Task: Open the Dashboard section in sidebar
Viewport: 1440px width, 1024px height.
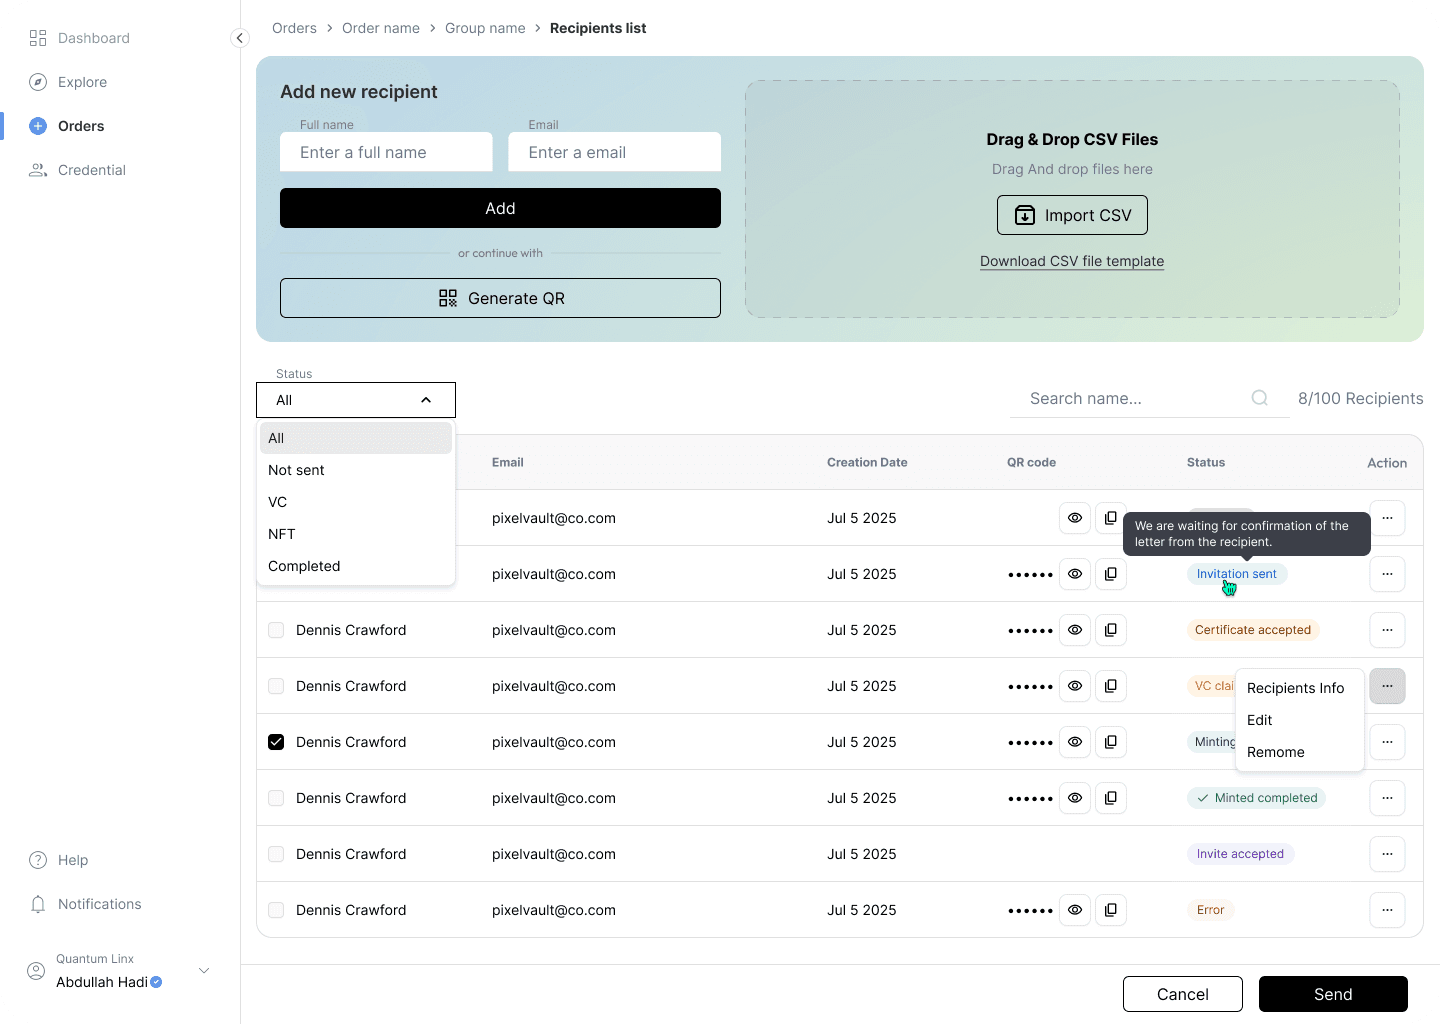Action: coord(94,38)
